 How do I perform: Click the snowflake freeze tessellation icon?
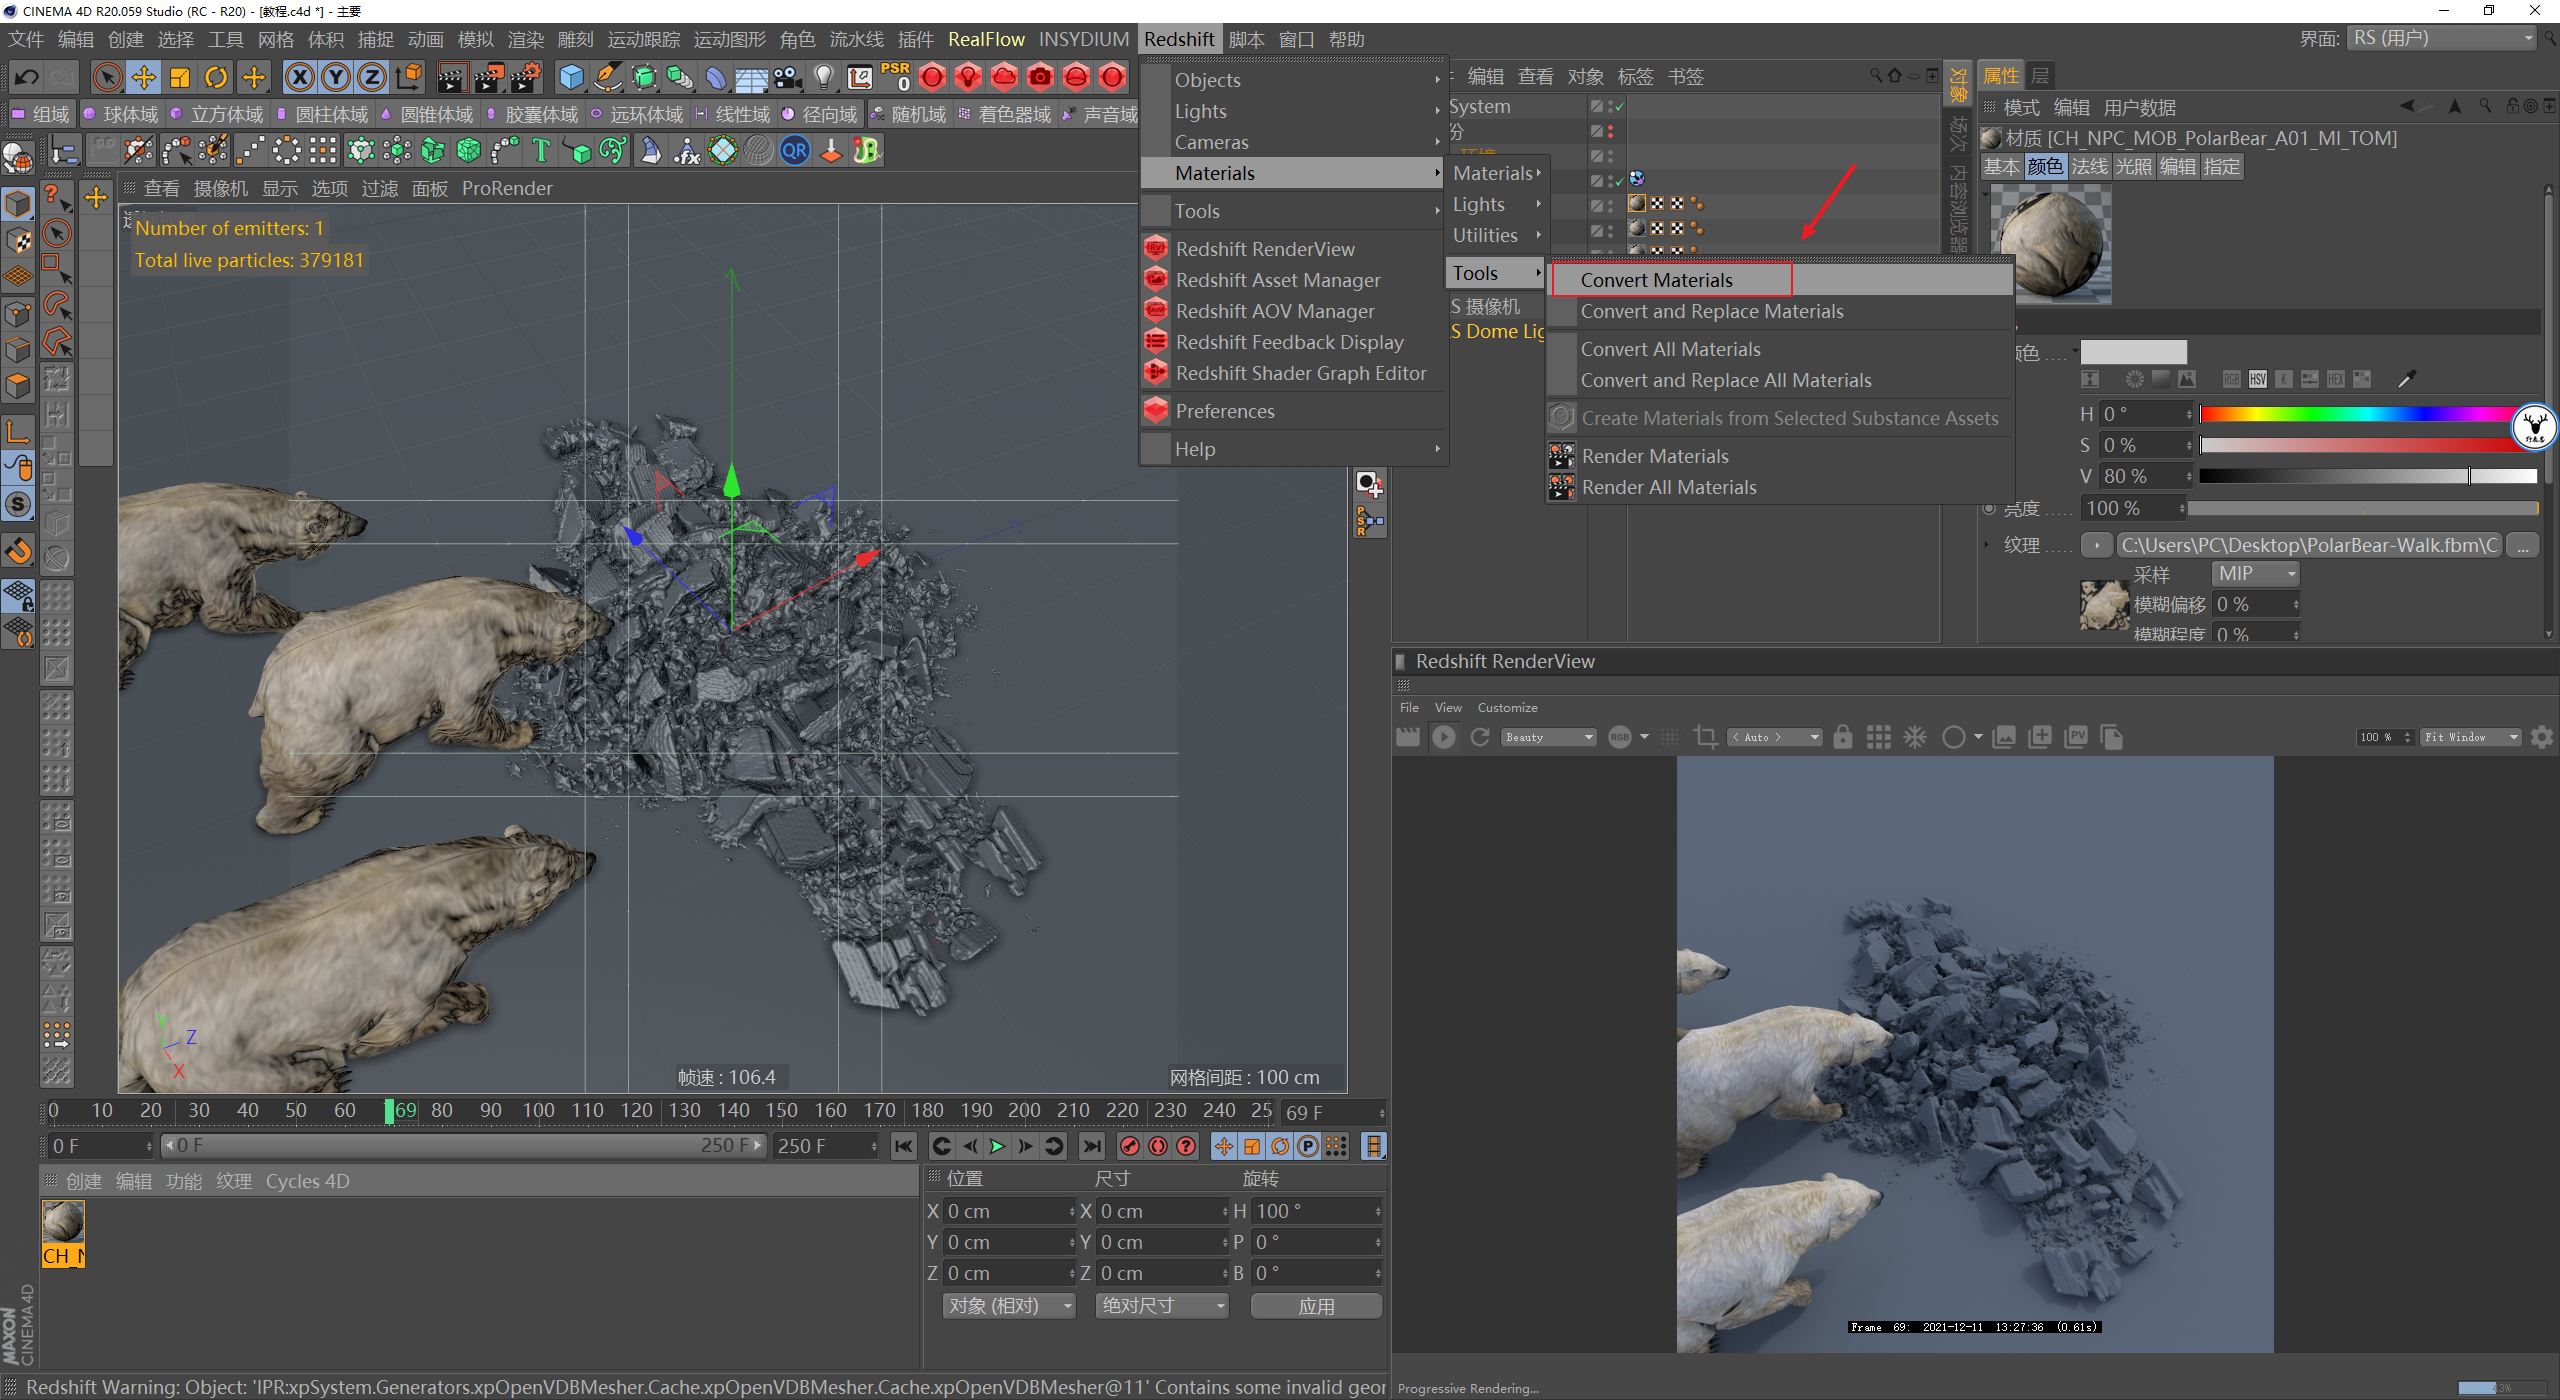(x=1914, y=737)
